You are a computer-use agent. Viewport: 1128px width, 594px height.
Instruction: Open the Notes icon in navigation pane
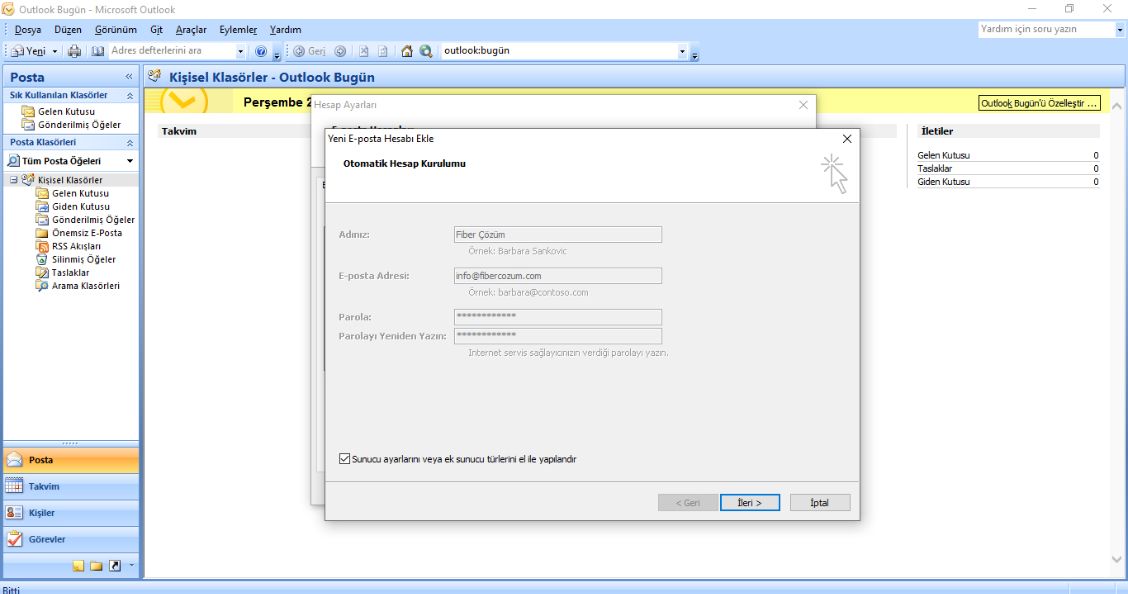coord(79,566)
